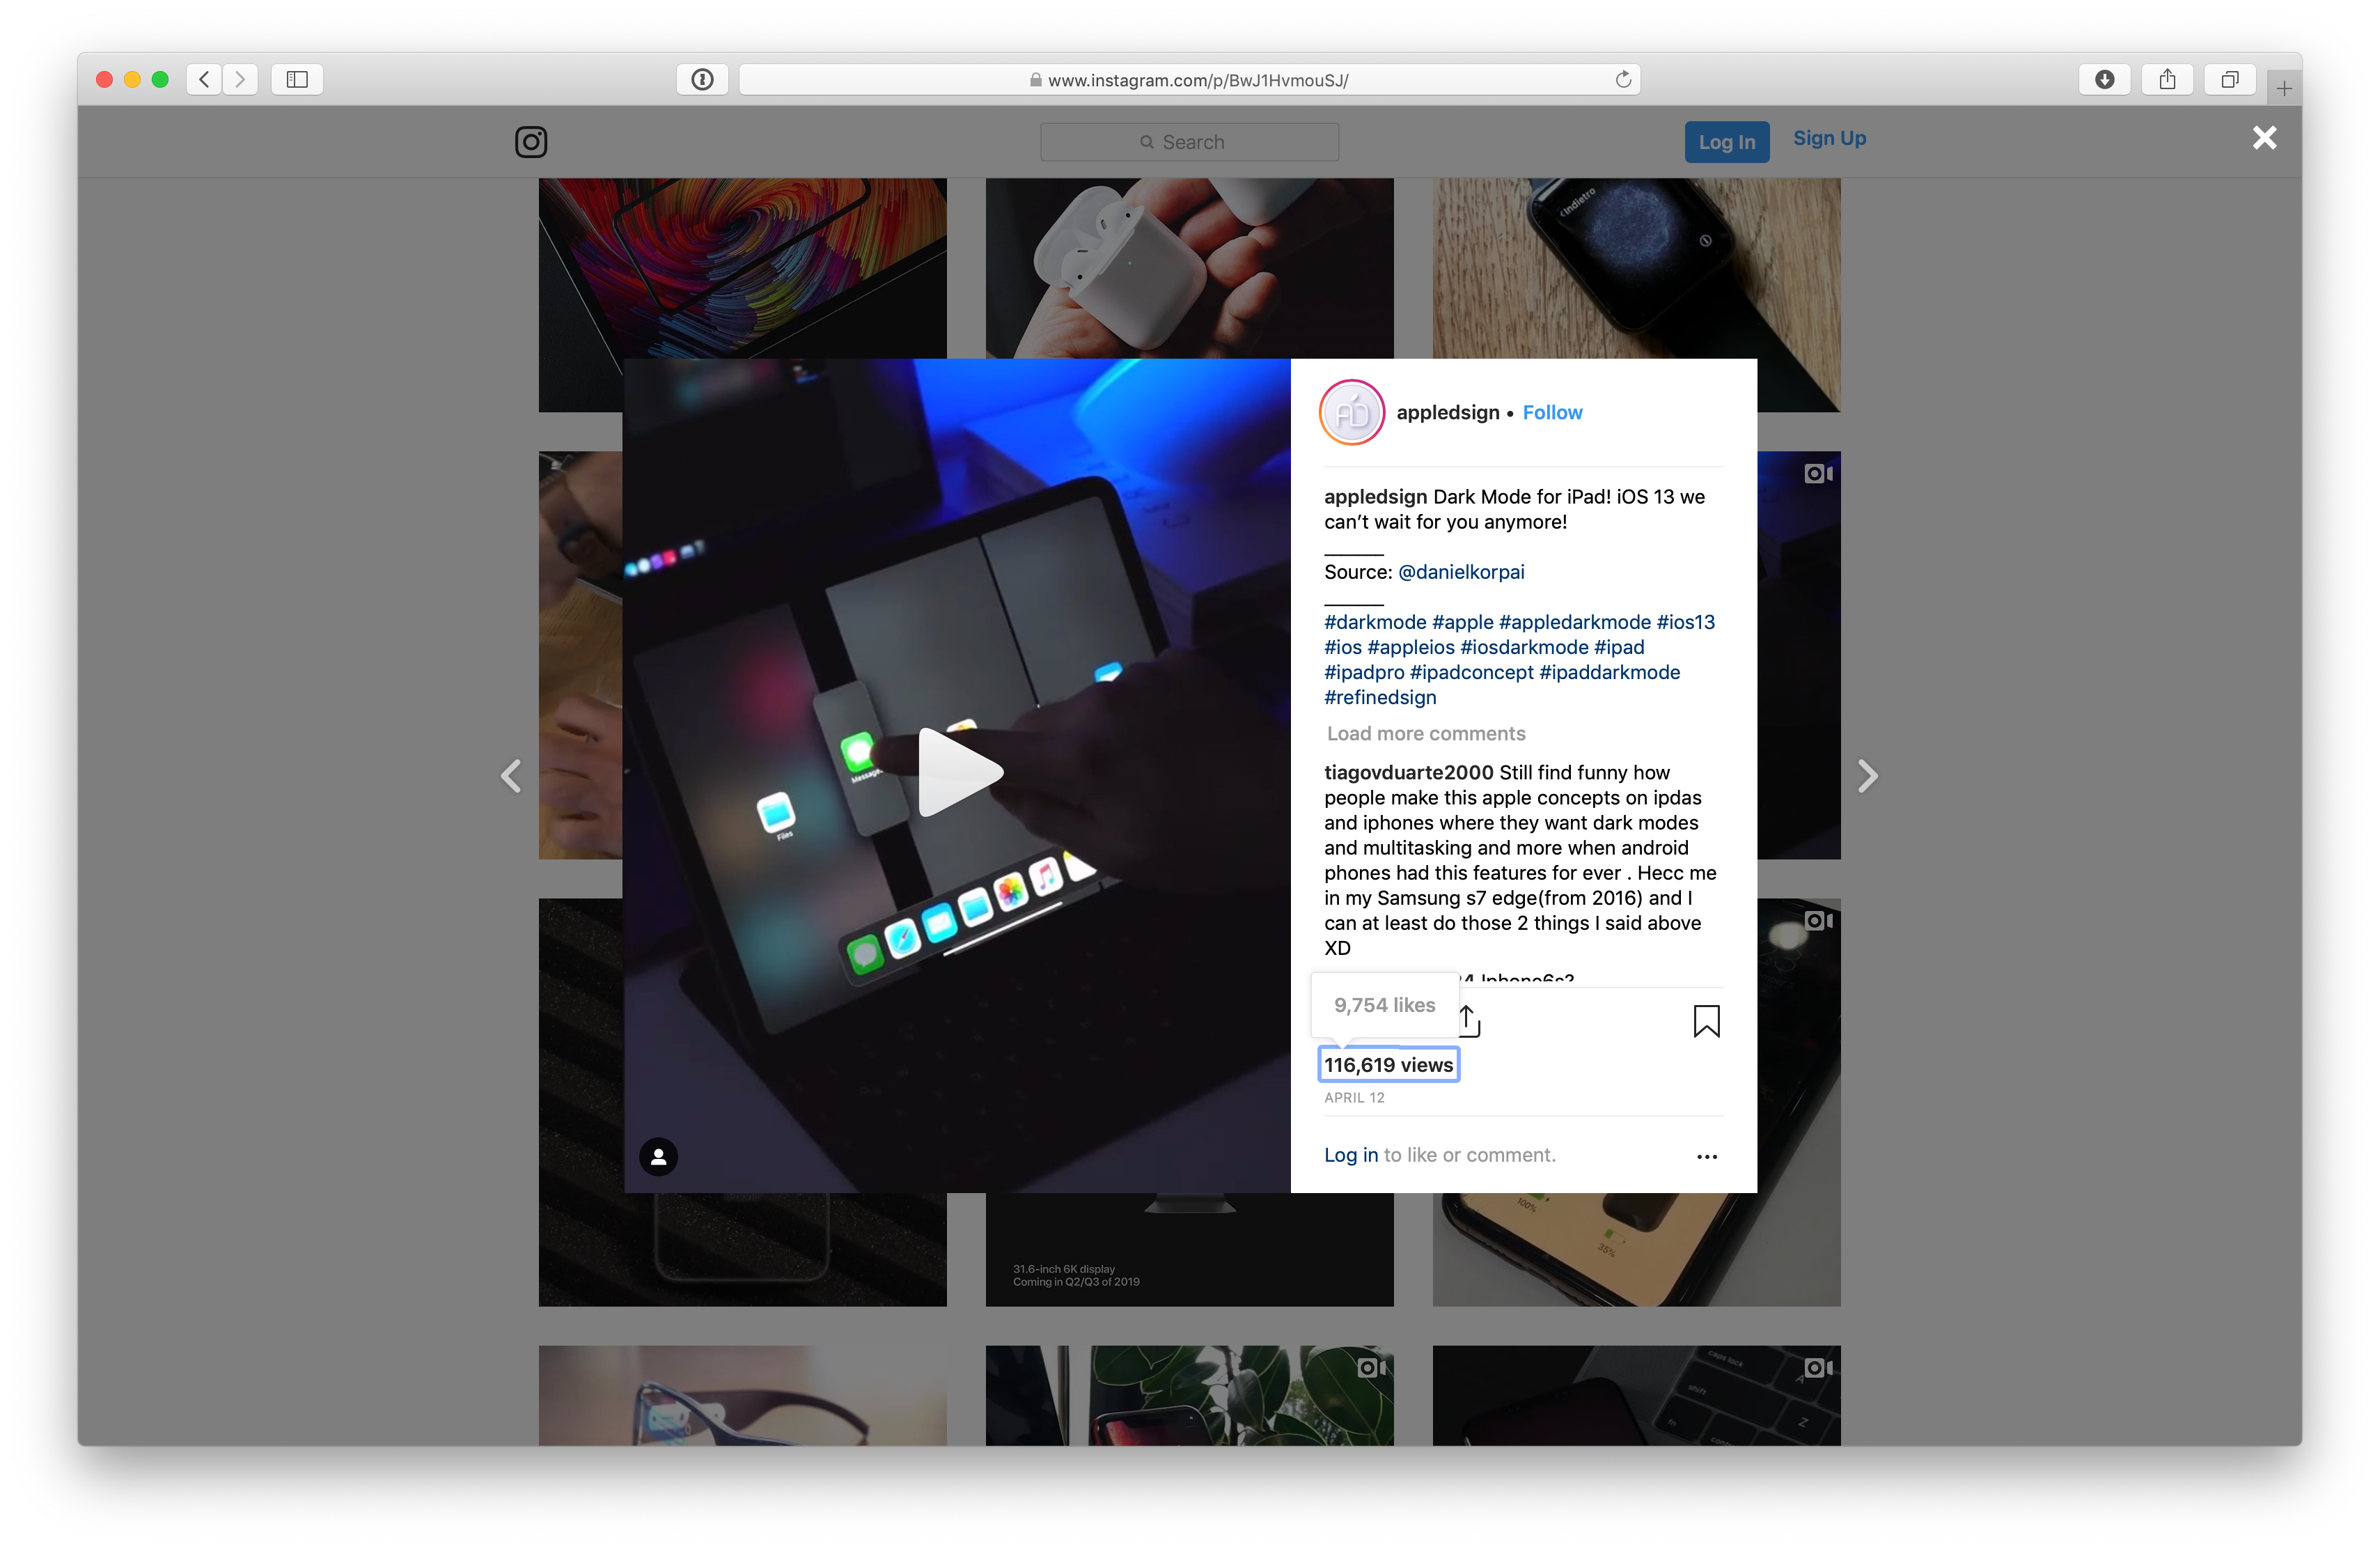Image resolution: width=2380 pixels, height=1549 pixels.
Task: Open the #ipadpro hashtag
Action: [x=1364, y=672]
